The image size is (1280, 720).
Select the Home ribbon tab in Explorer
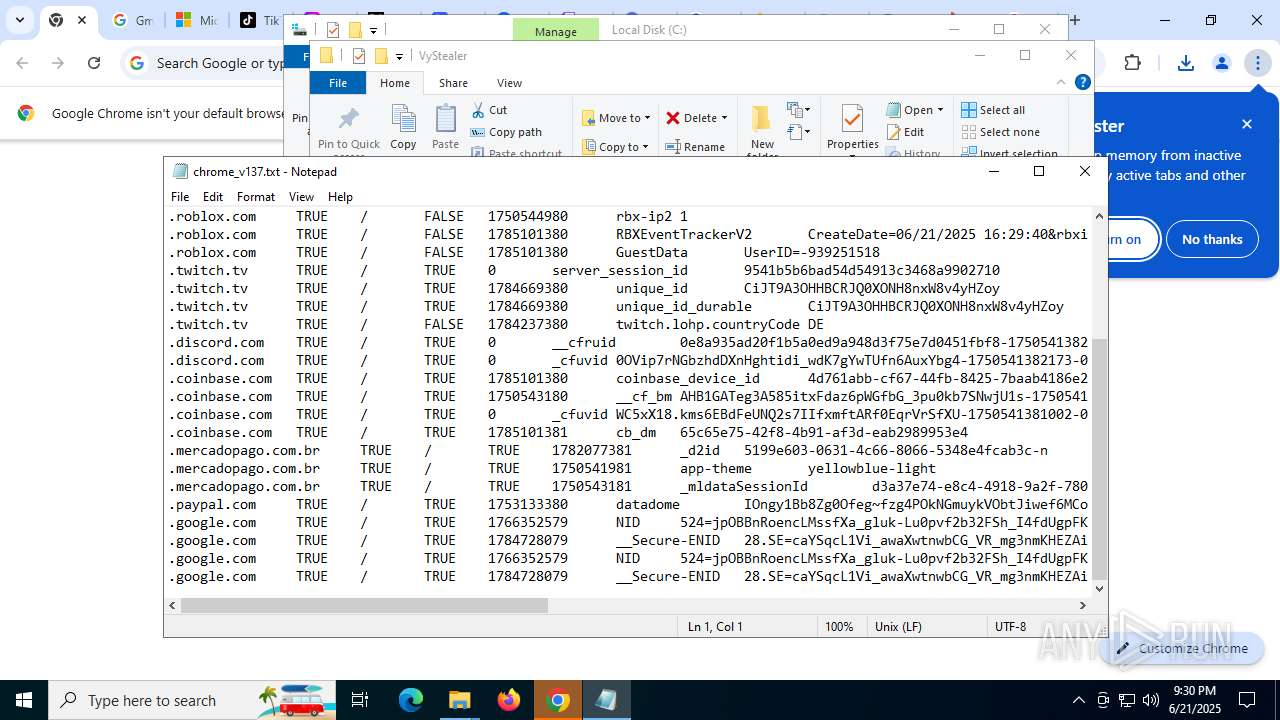(x=395, y=83)
